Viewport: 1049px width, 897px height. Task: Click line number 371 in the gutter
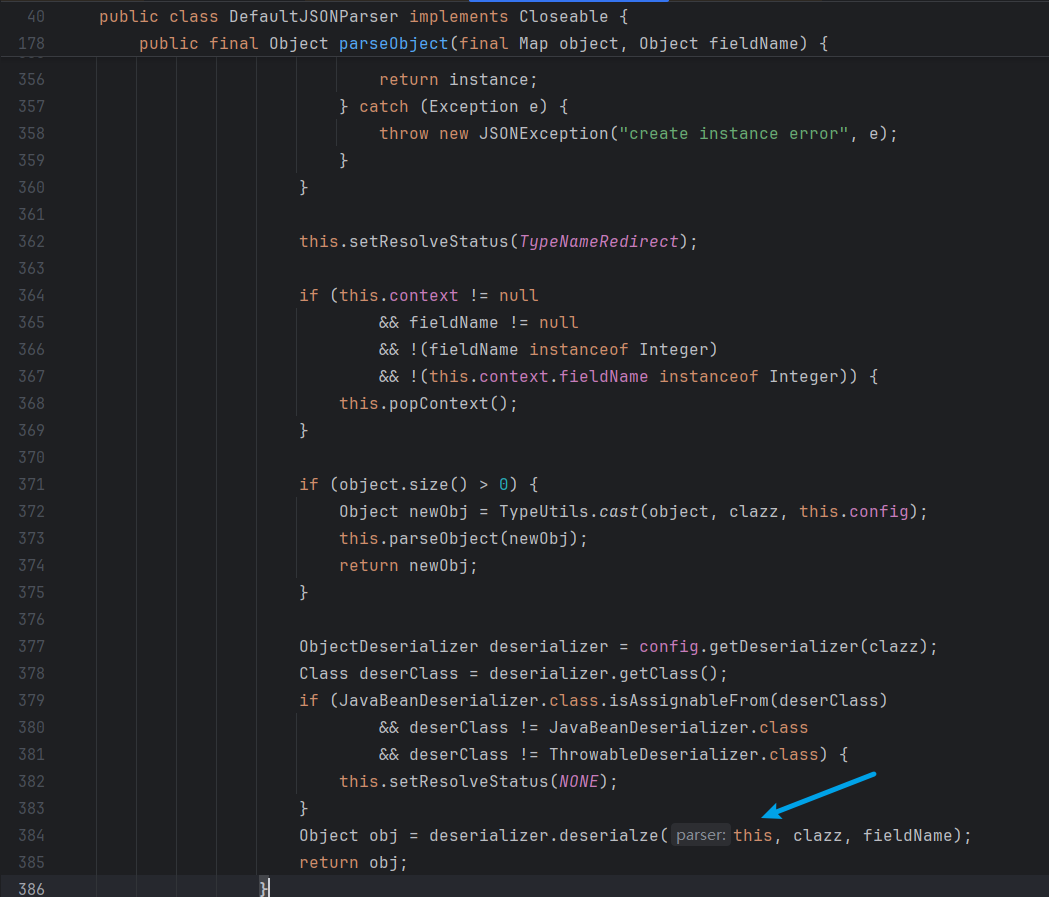tap(31, 484)
